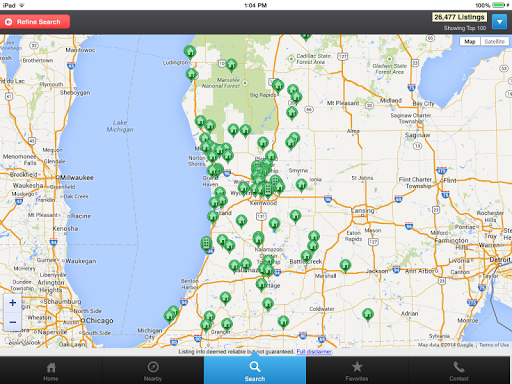Open the Contact phone tab

click(x=459, y=371)
